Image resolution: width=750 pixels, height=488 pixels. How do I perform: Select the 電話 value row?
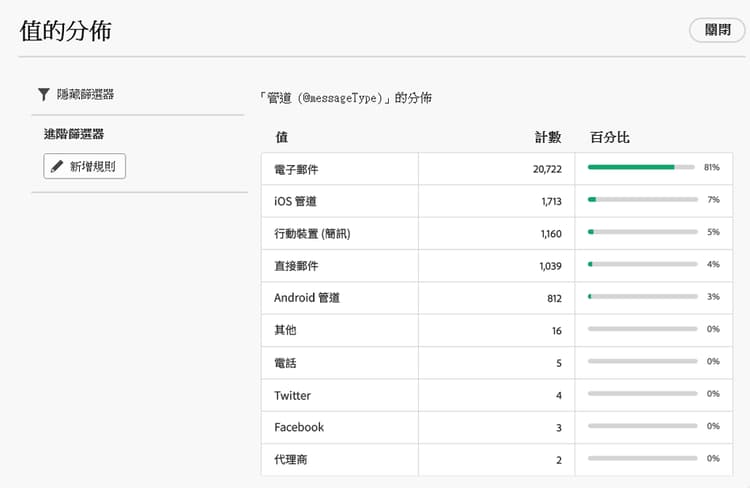point(285,362)
